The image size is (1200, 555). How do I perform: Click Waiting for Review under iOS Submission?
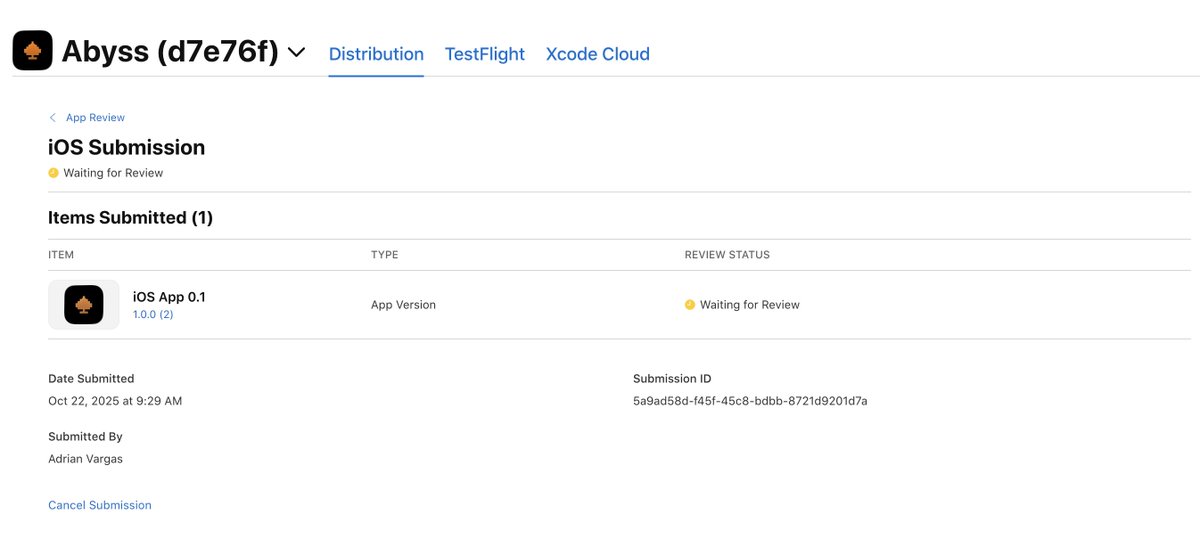(x=113, y=173)
